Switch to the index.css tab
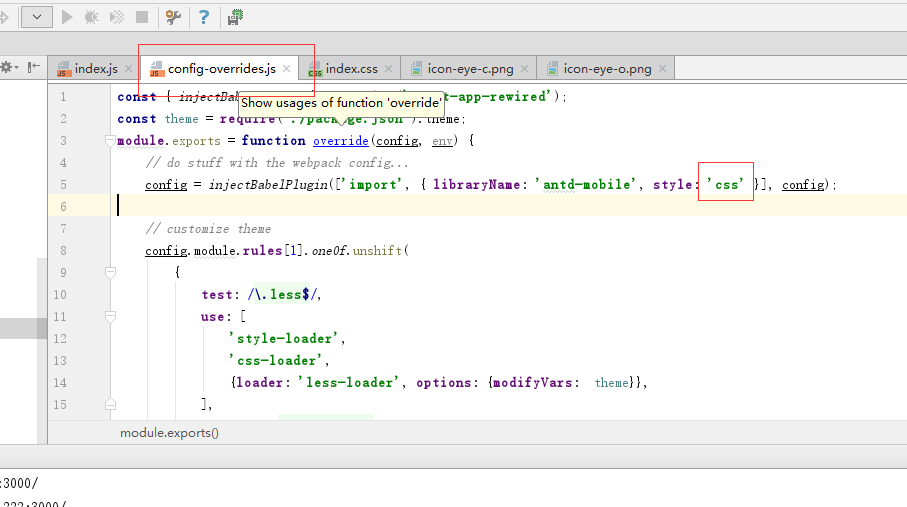This screenshot has height=507, width=907. [x=352, y=68]
